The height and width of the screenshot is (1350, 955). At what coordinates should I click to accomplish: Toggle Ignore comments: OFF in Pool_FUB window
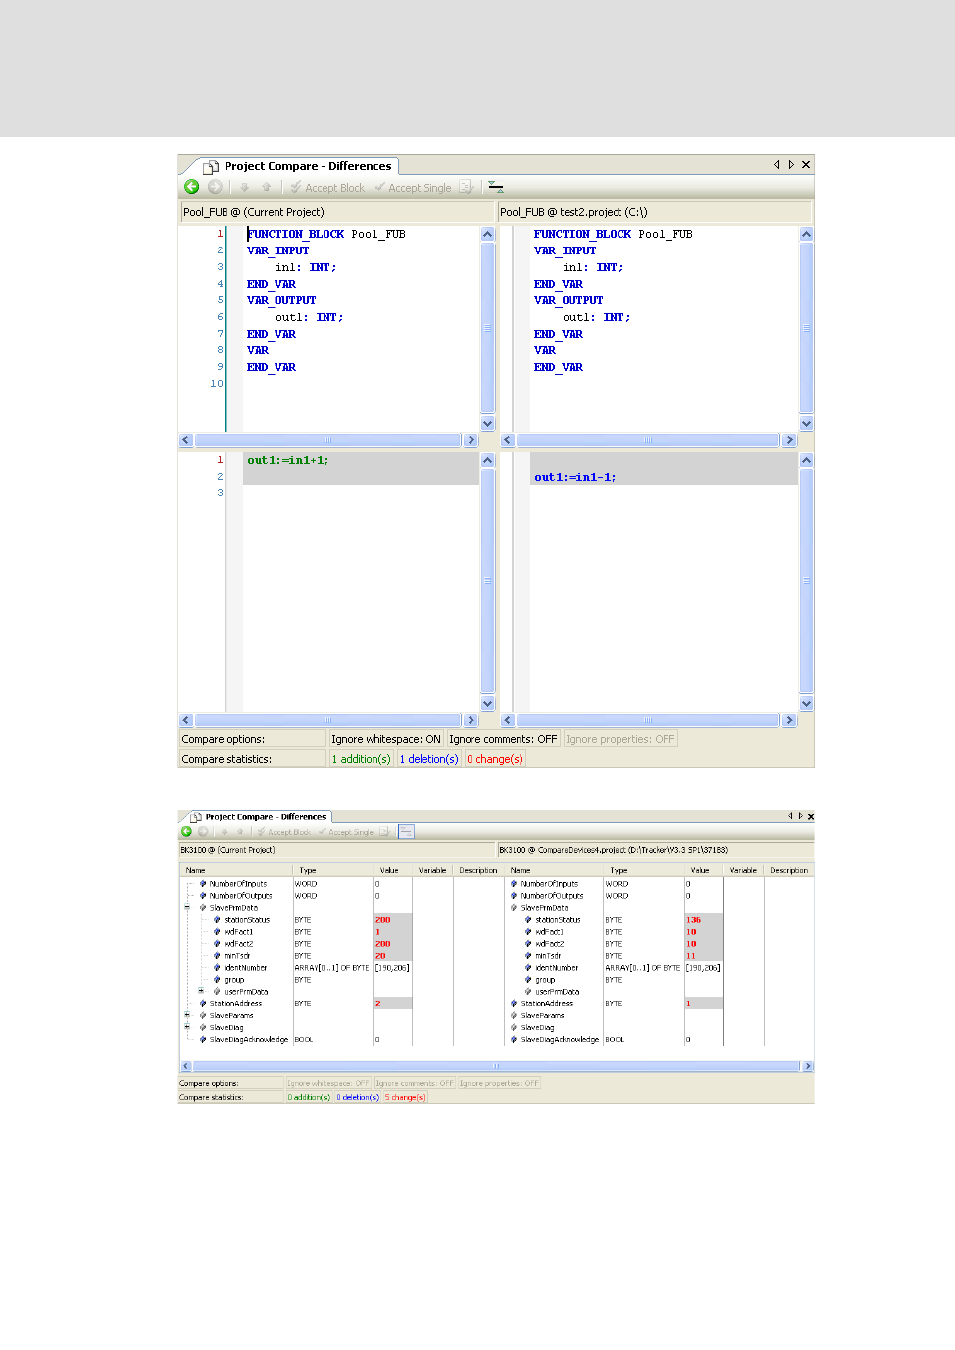503,739
